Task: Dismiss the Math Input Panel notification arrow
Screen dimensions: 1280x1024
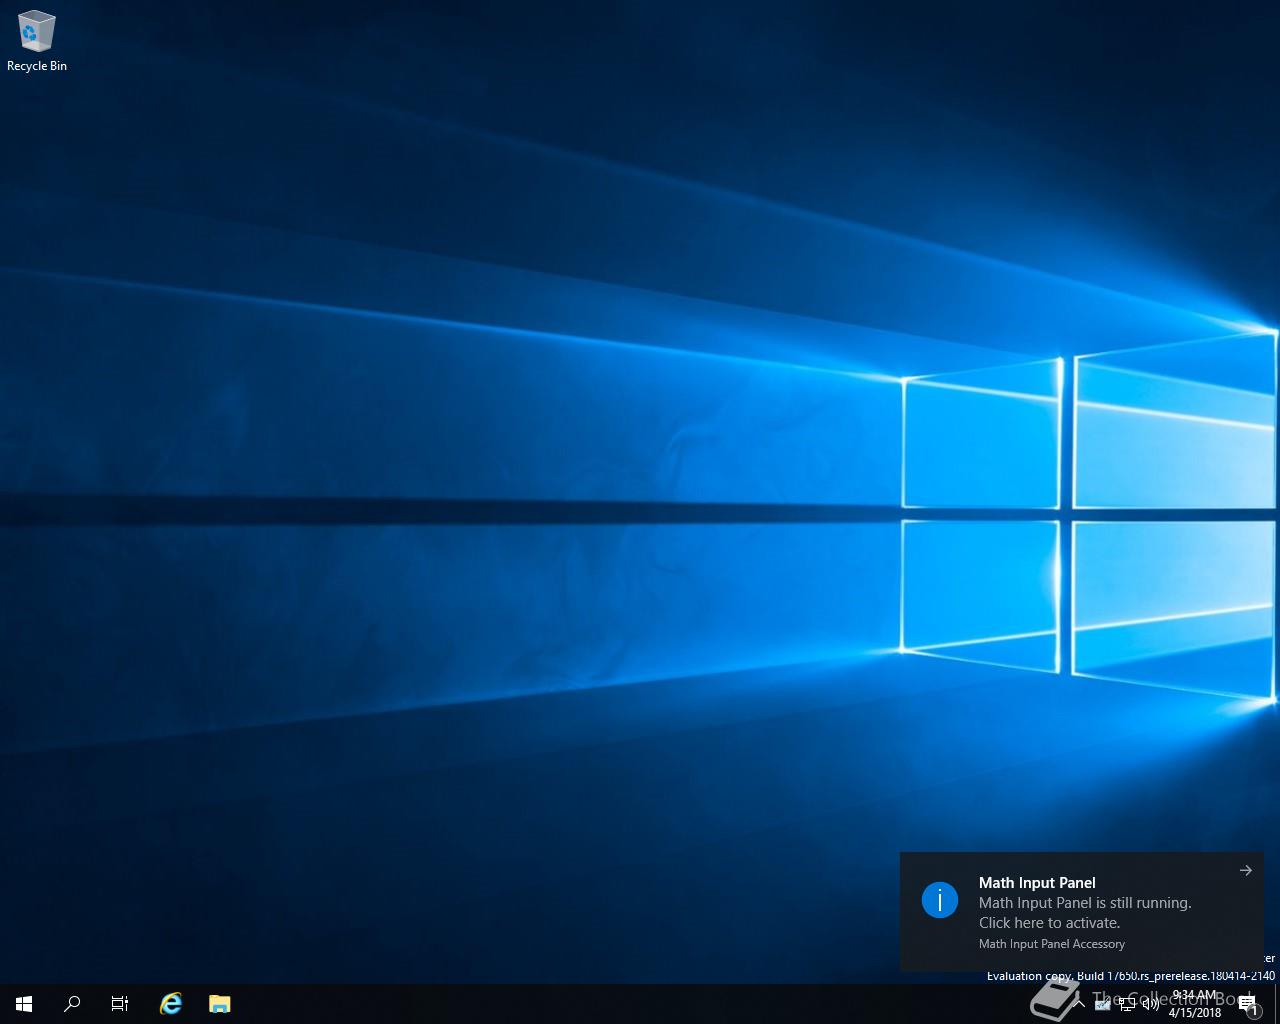Action: tap(1246, 870)
